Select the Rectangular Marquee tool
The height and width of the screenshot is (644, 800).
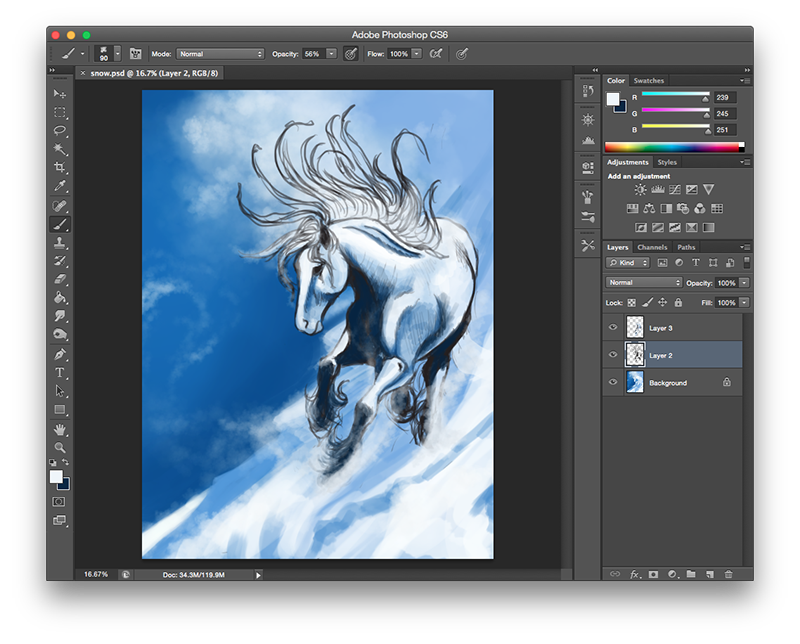(60, 112)
